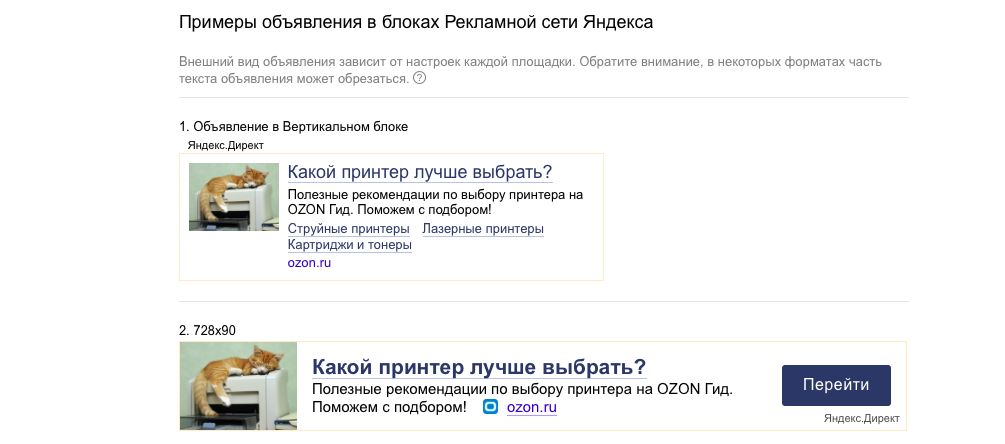
Task: Click the page heading Примеры объявления
Action: point(416,22)
